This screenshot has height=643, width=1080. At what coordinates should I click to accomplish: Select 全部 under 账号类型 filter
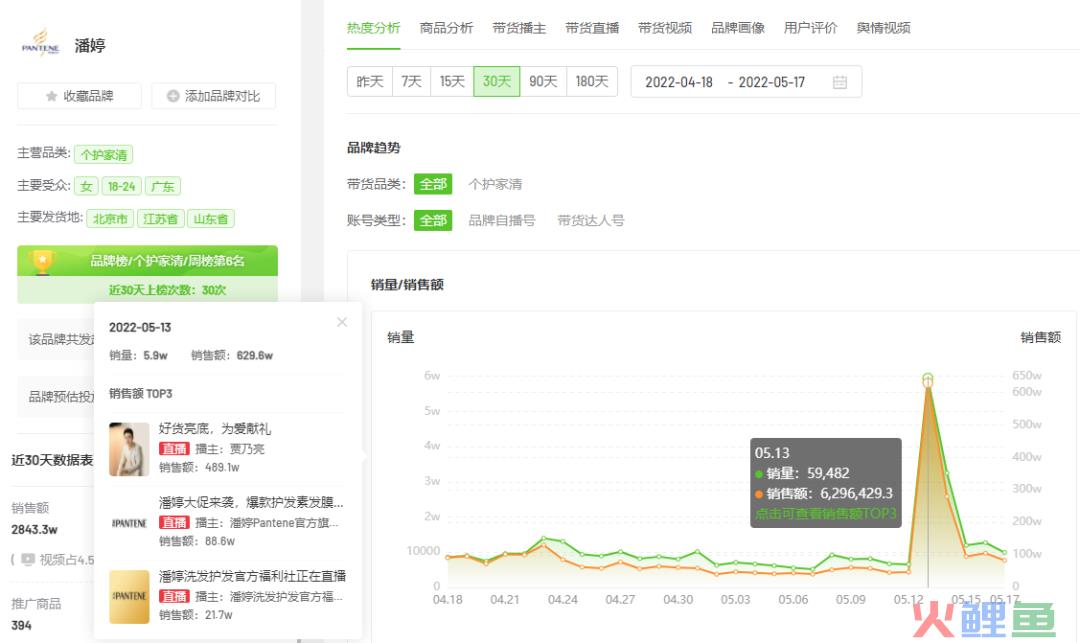tap(433, 220)
